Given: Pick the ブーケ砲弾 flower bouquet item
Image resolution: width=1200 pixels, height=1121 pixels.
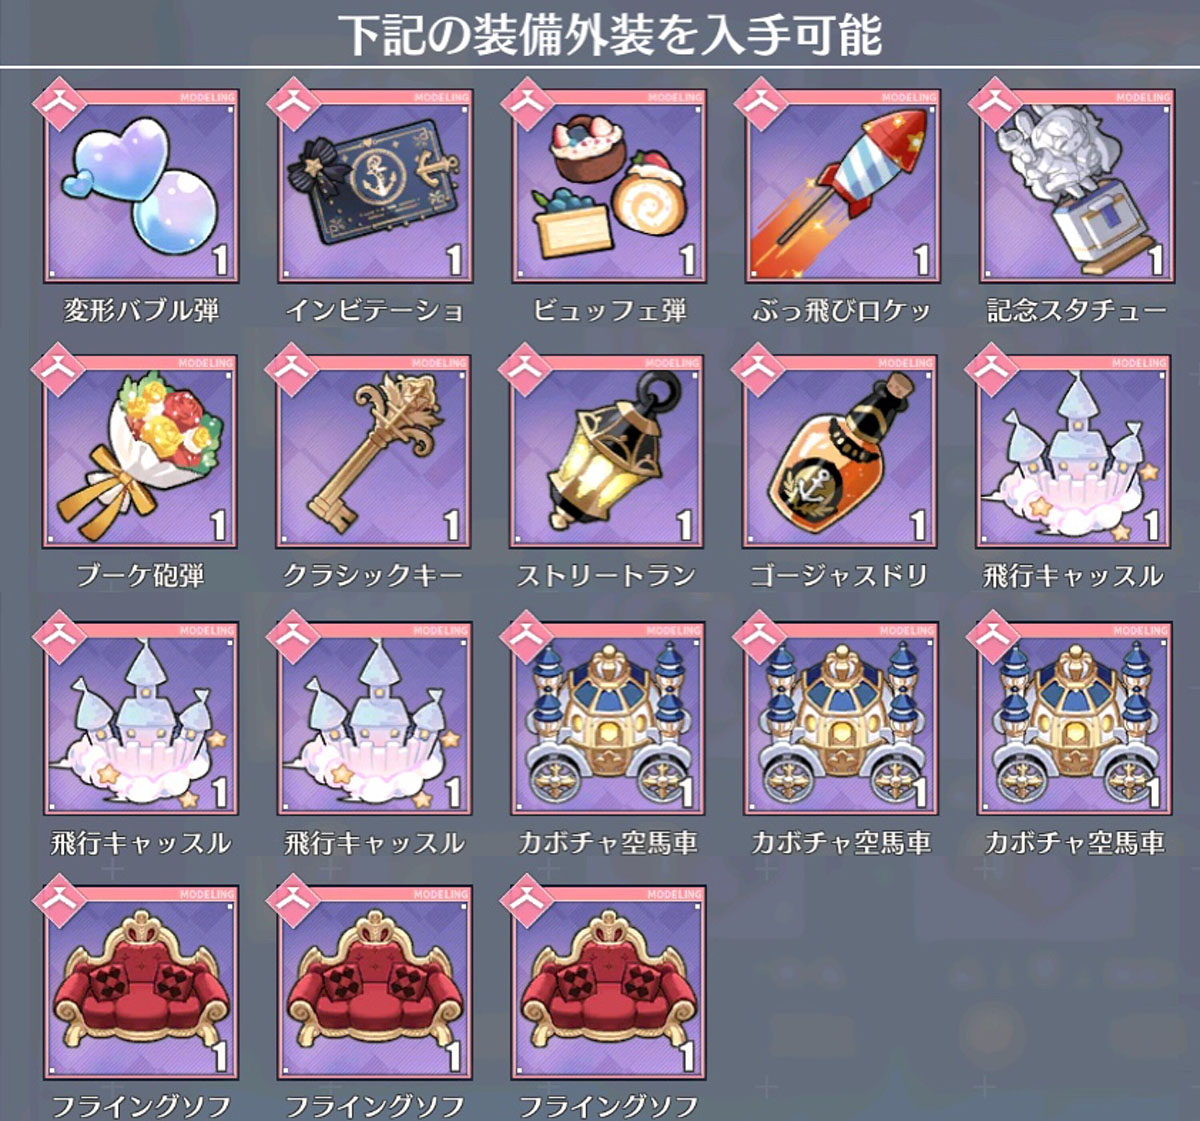Looking at the screenshot, I should tap(140, 452).
